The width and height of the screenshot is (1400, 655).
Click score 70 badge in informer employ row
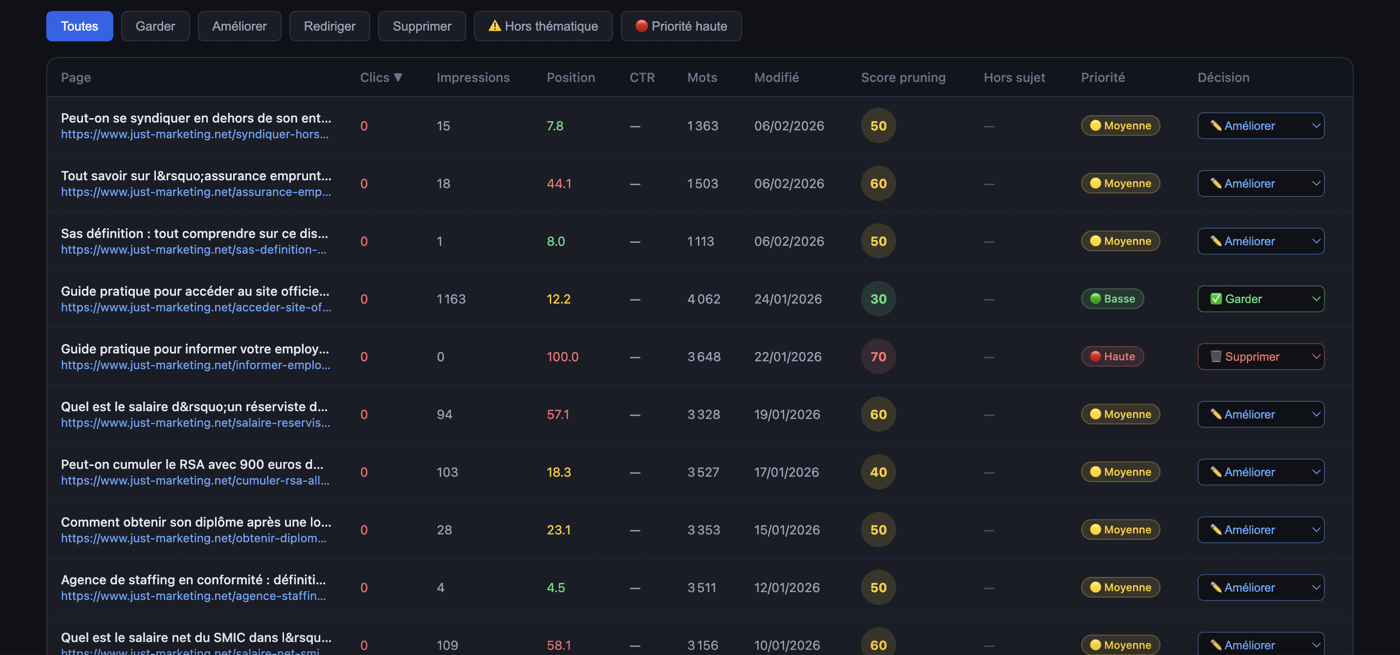point(878,357)
